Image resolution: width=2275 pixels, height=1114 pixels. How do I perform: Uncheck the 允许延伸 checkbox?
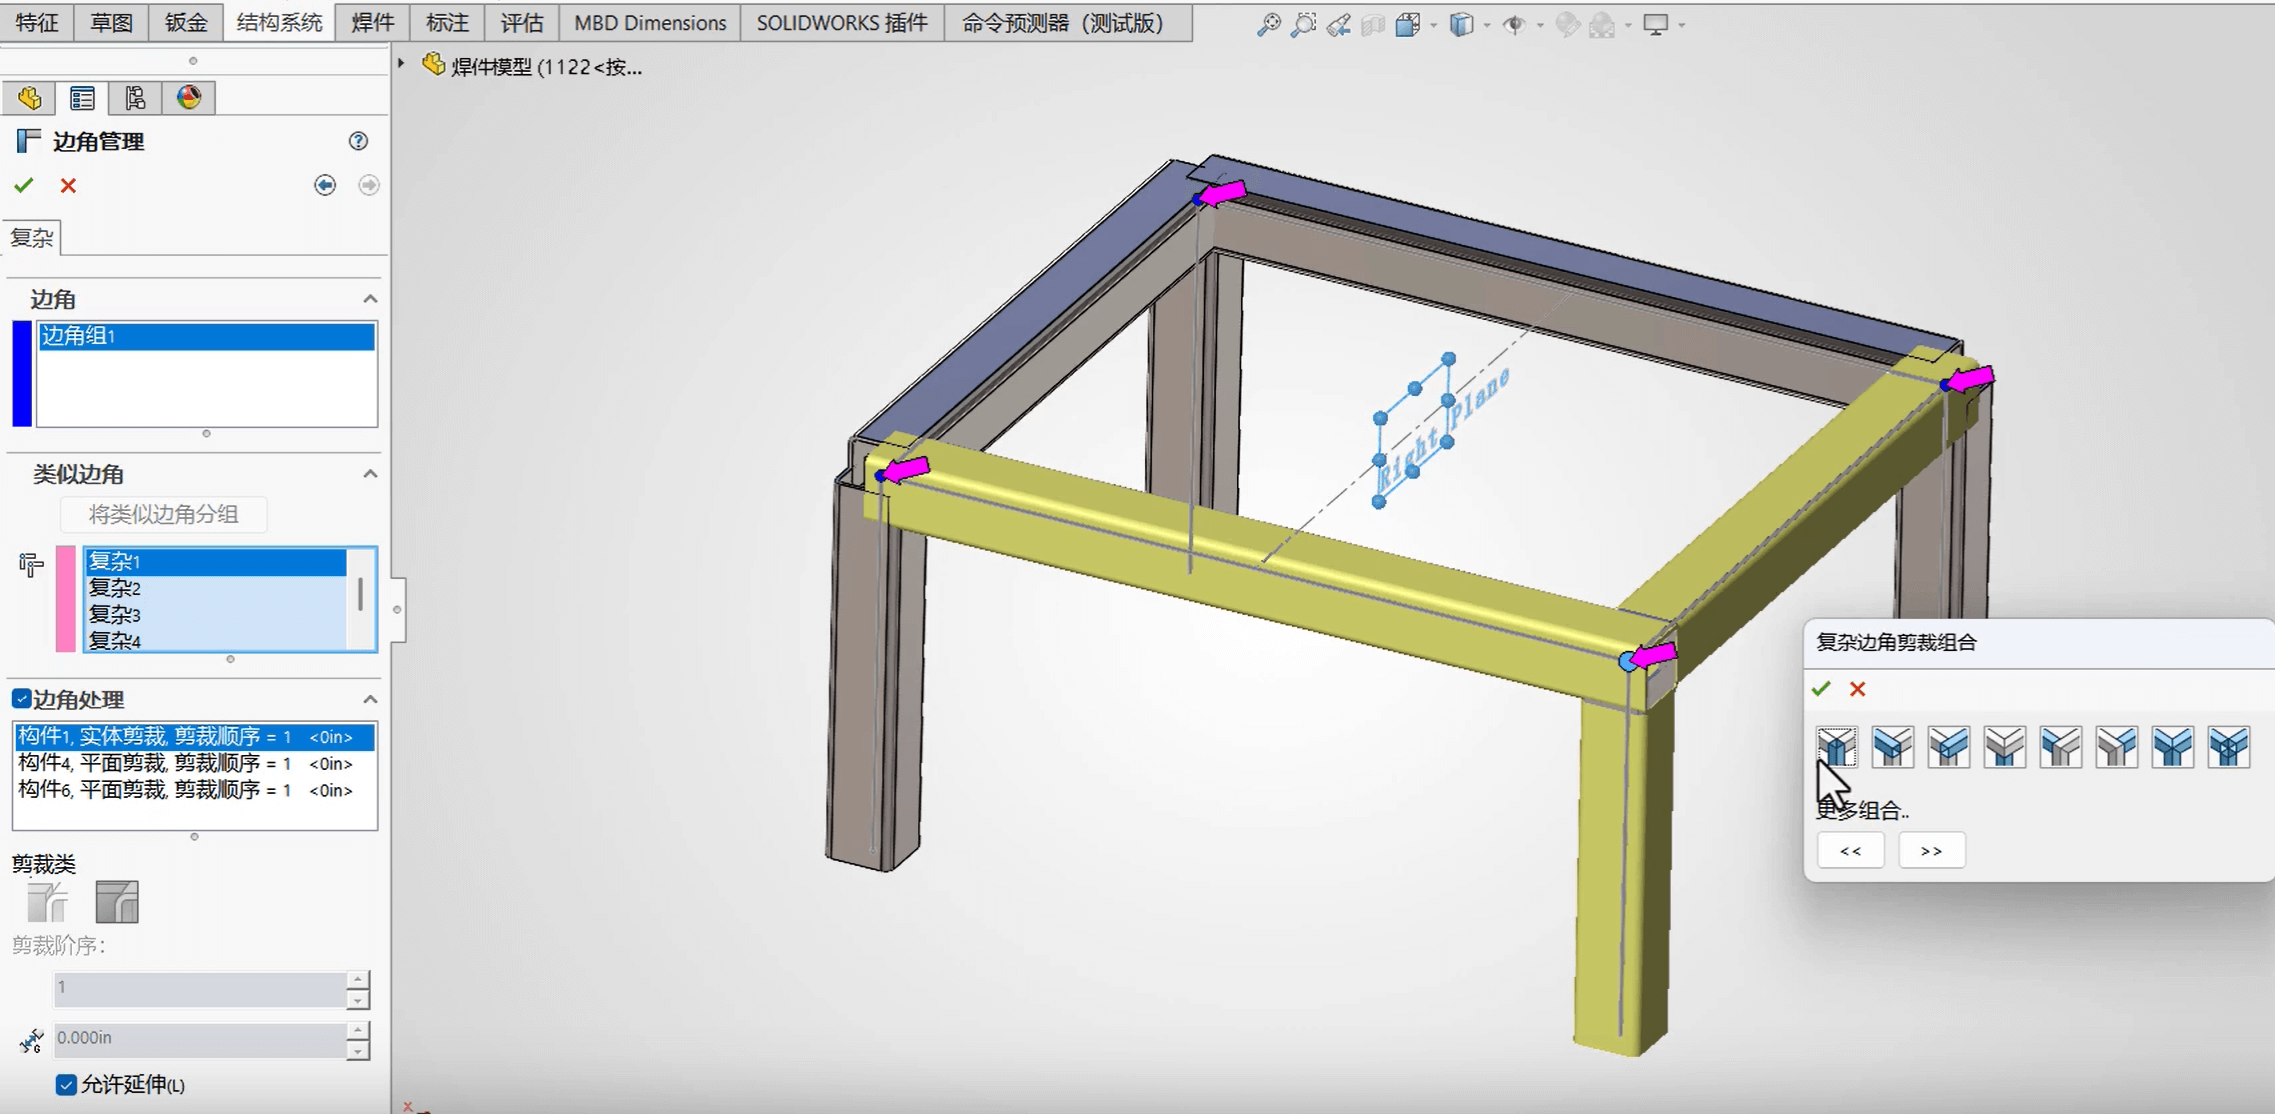66,1085
